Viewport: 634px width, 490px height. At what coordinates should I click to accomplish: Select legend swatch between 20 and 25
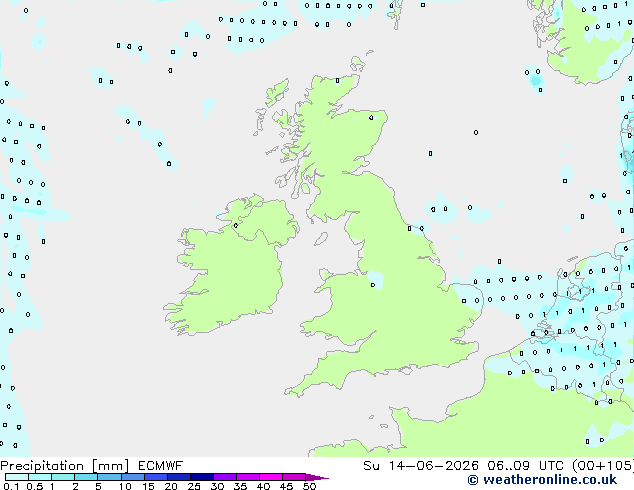tap(179, 477)
